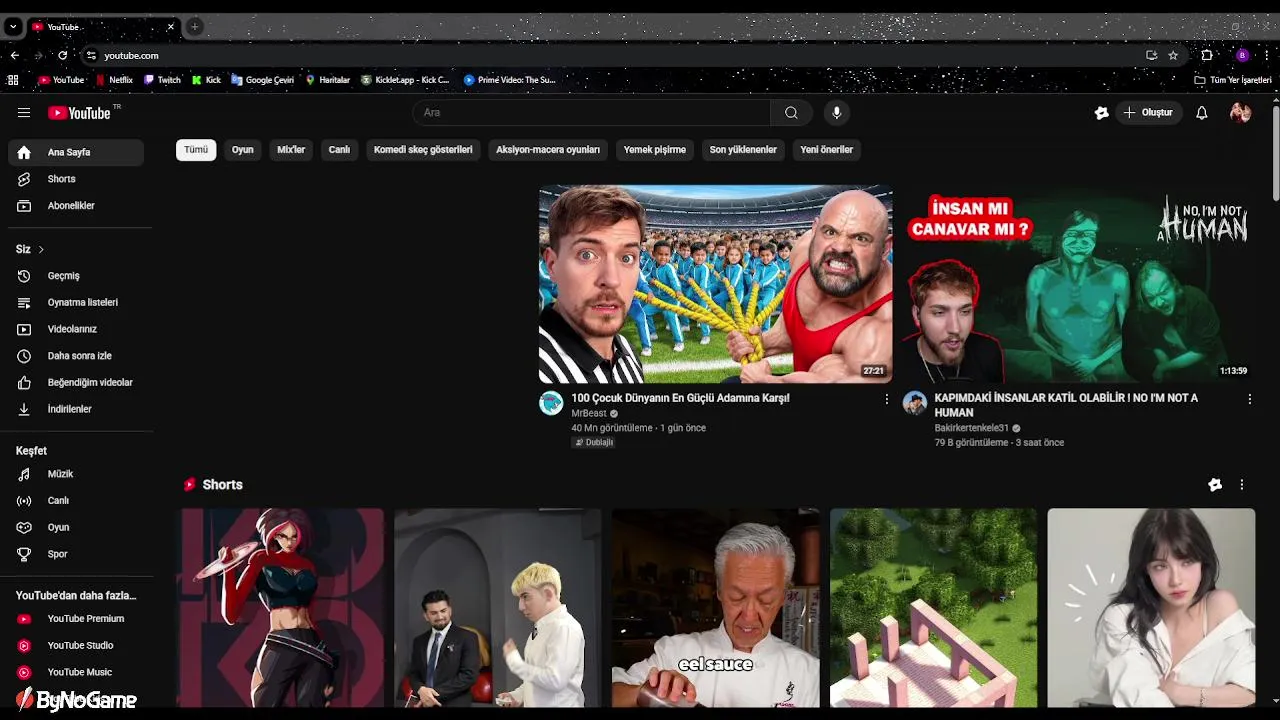Open the Netflix bookmark

coord(114,80)
